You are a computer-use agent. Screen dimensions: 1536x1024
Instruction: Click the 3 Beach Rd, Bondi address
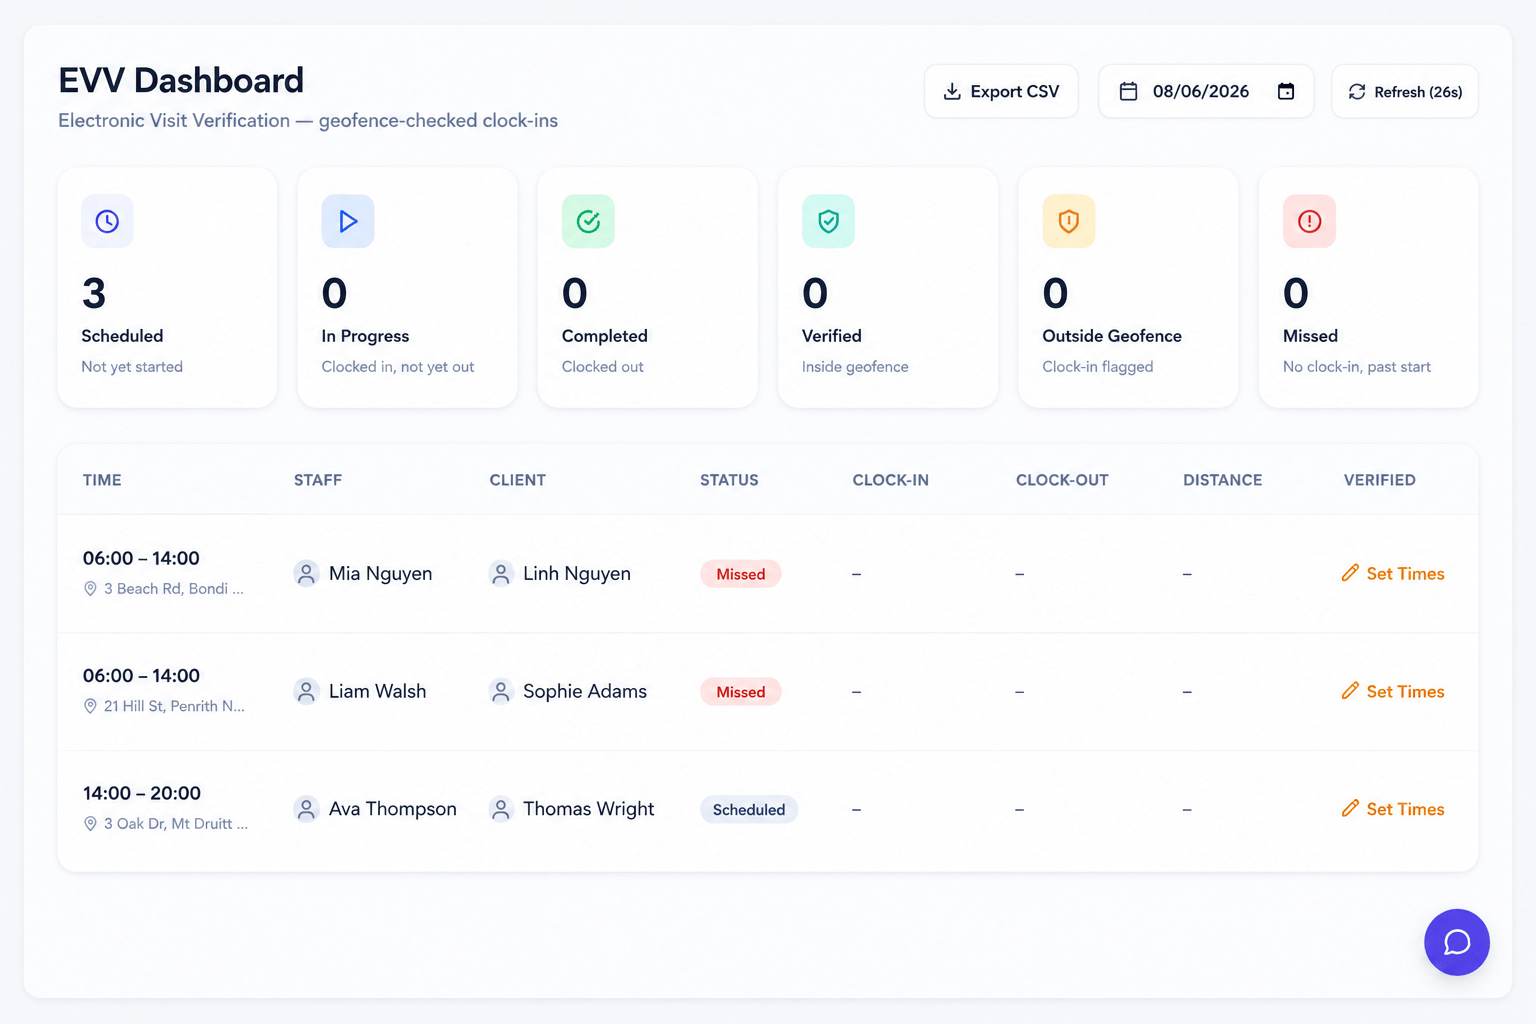tap(174, 589)
